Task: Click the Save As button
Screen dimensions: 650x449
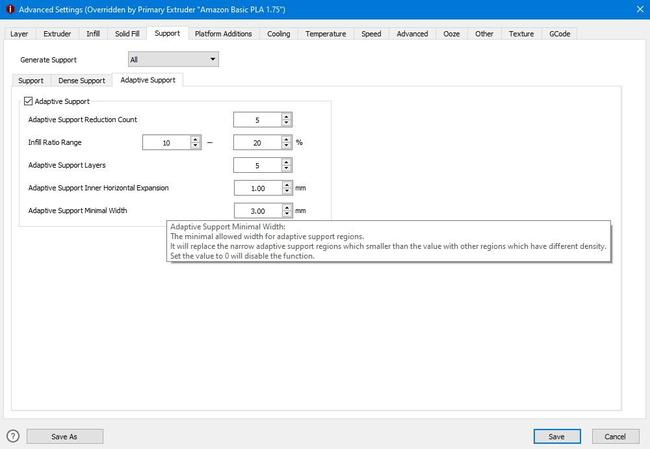Action: point(65,436)
